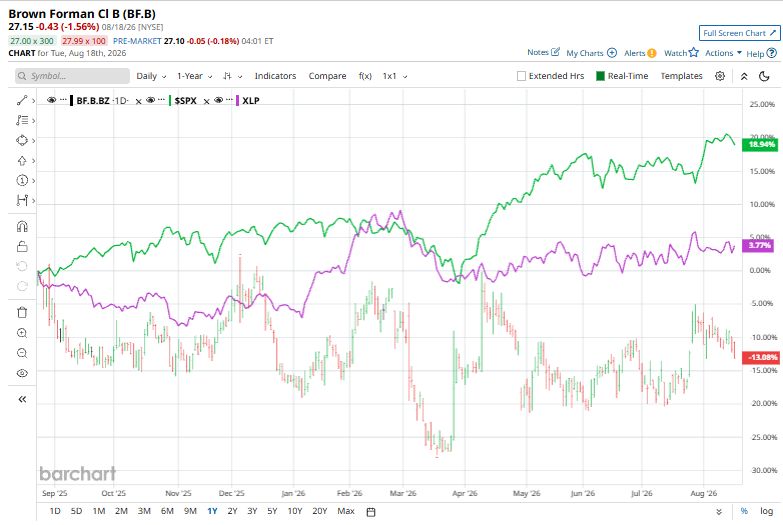Open the chart type bar-style dropdown
Image resolution: width=783 pixels, height=525 pixels.
tap(233, 76)
